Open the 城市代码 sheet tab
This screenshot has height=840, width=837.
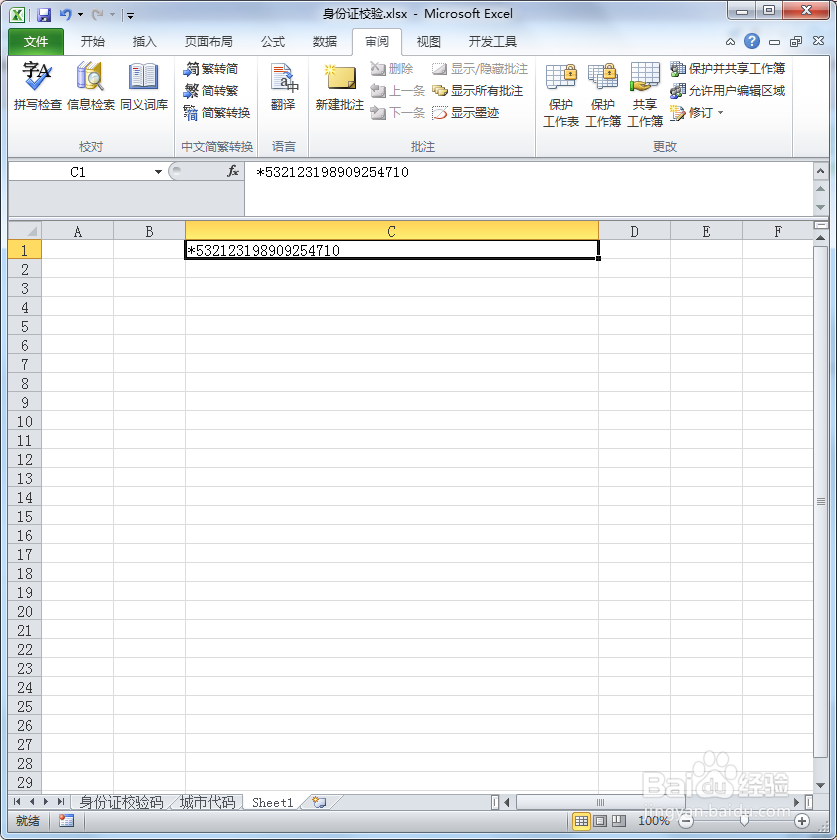(x=207, y=802)
